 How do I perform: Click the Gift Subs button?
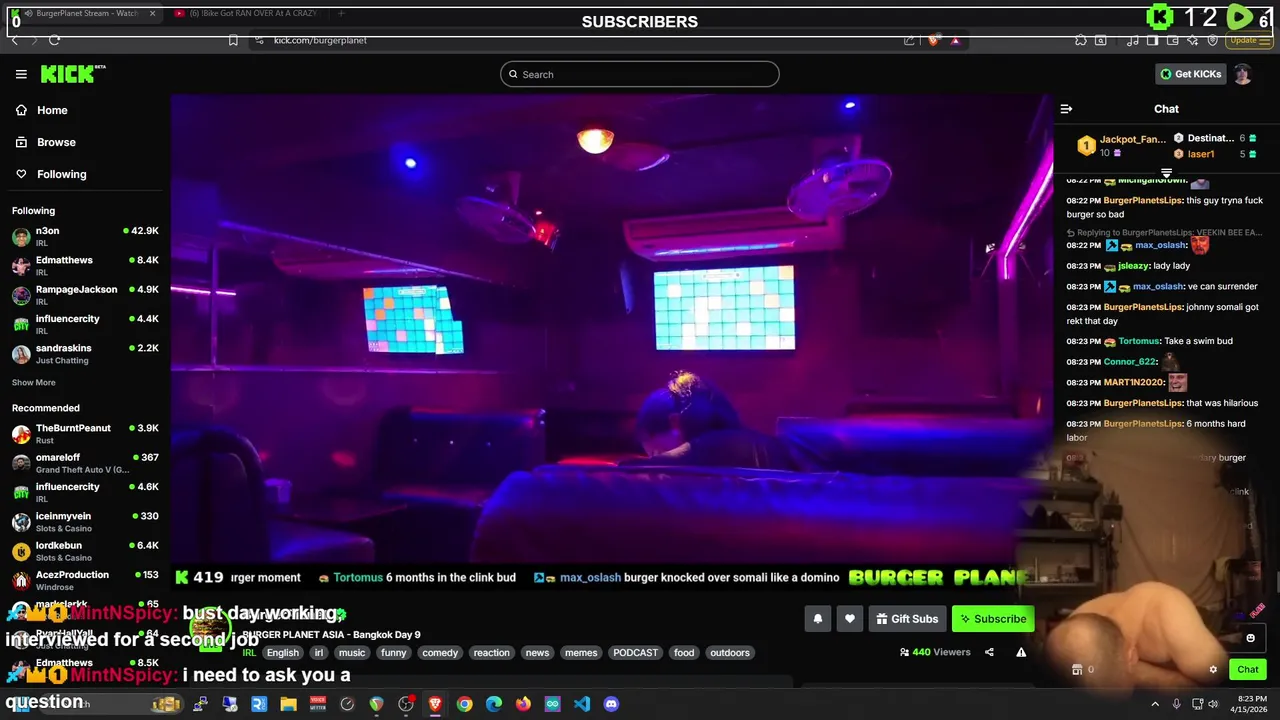click(x=907, y=619)
